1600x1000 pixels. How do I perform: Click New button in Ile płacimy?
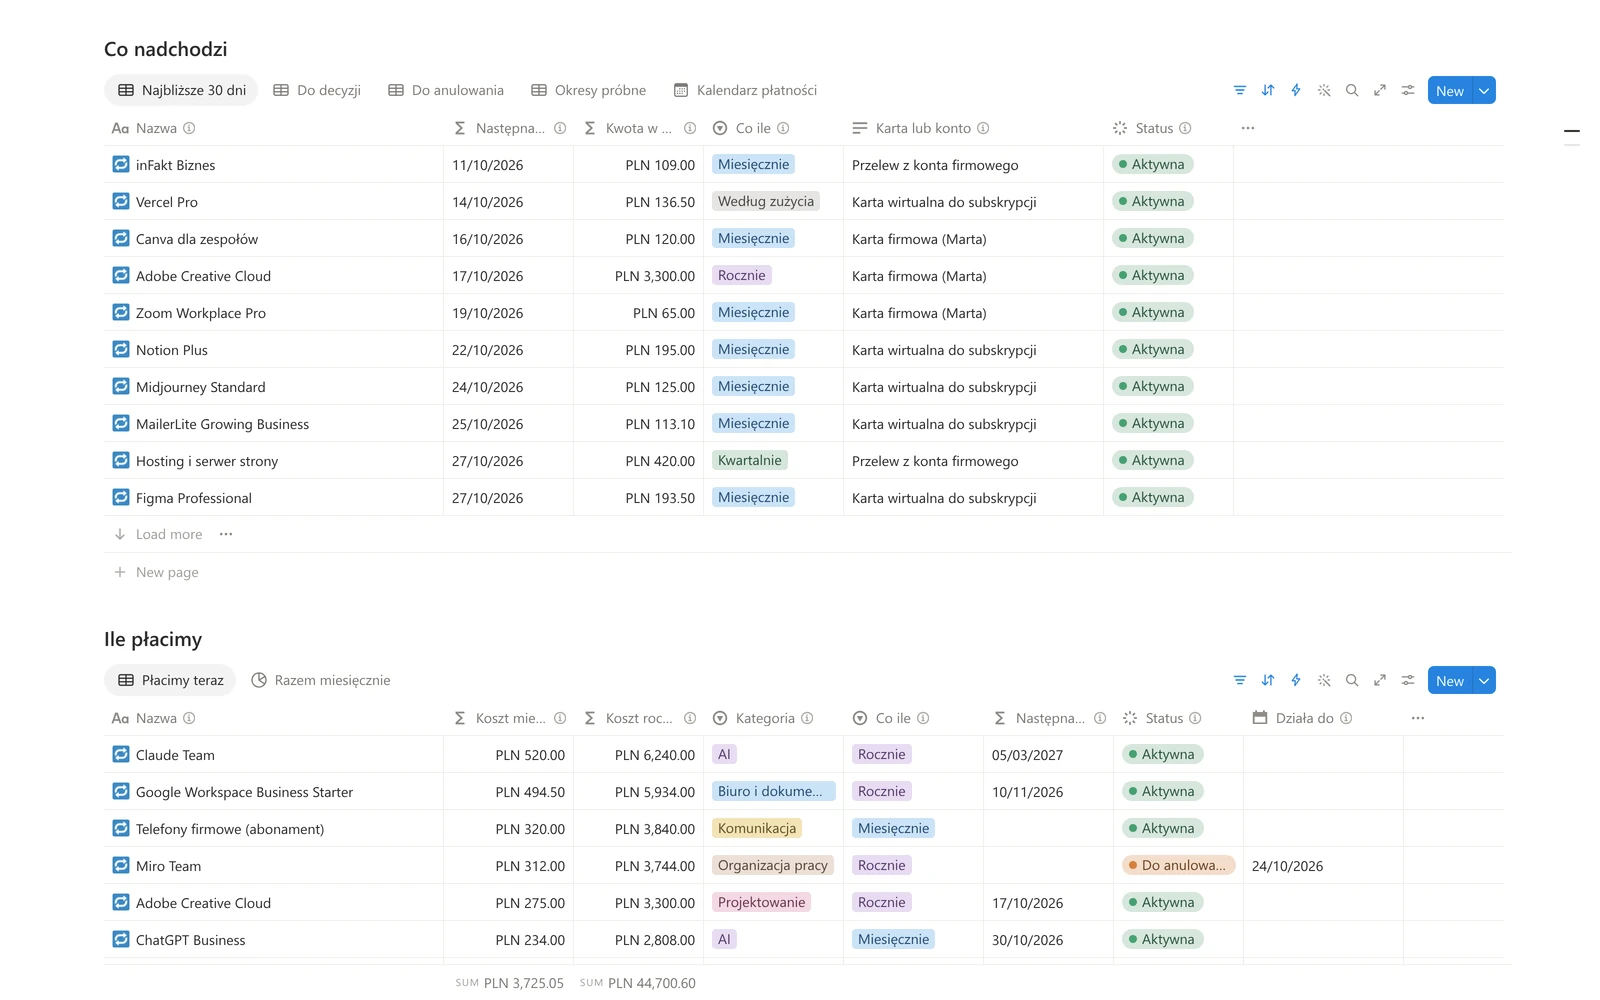[1450, 680]
